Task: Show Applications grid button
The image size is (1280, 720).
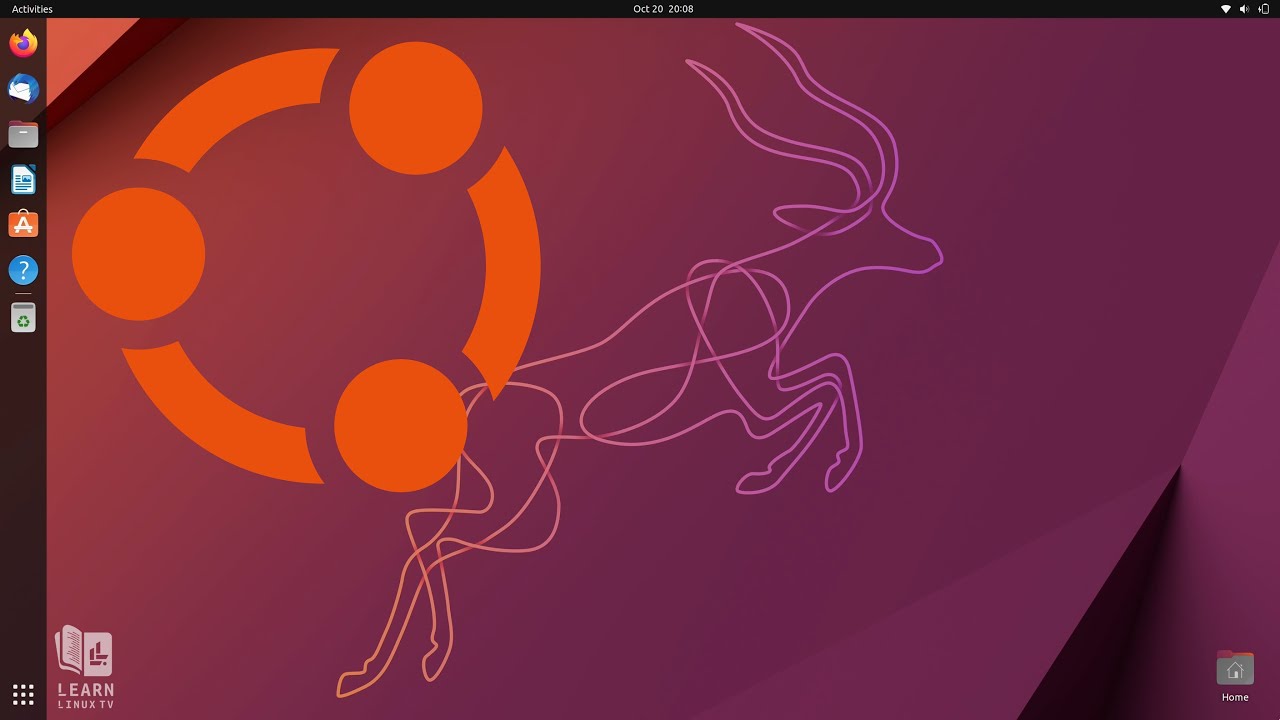Action: point(23,694)
